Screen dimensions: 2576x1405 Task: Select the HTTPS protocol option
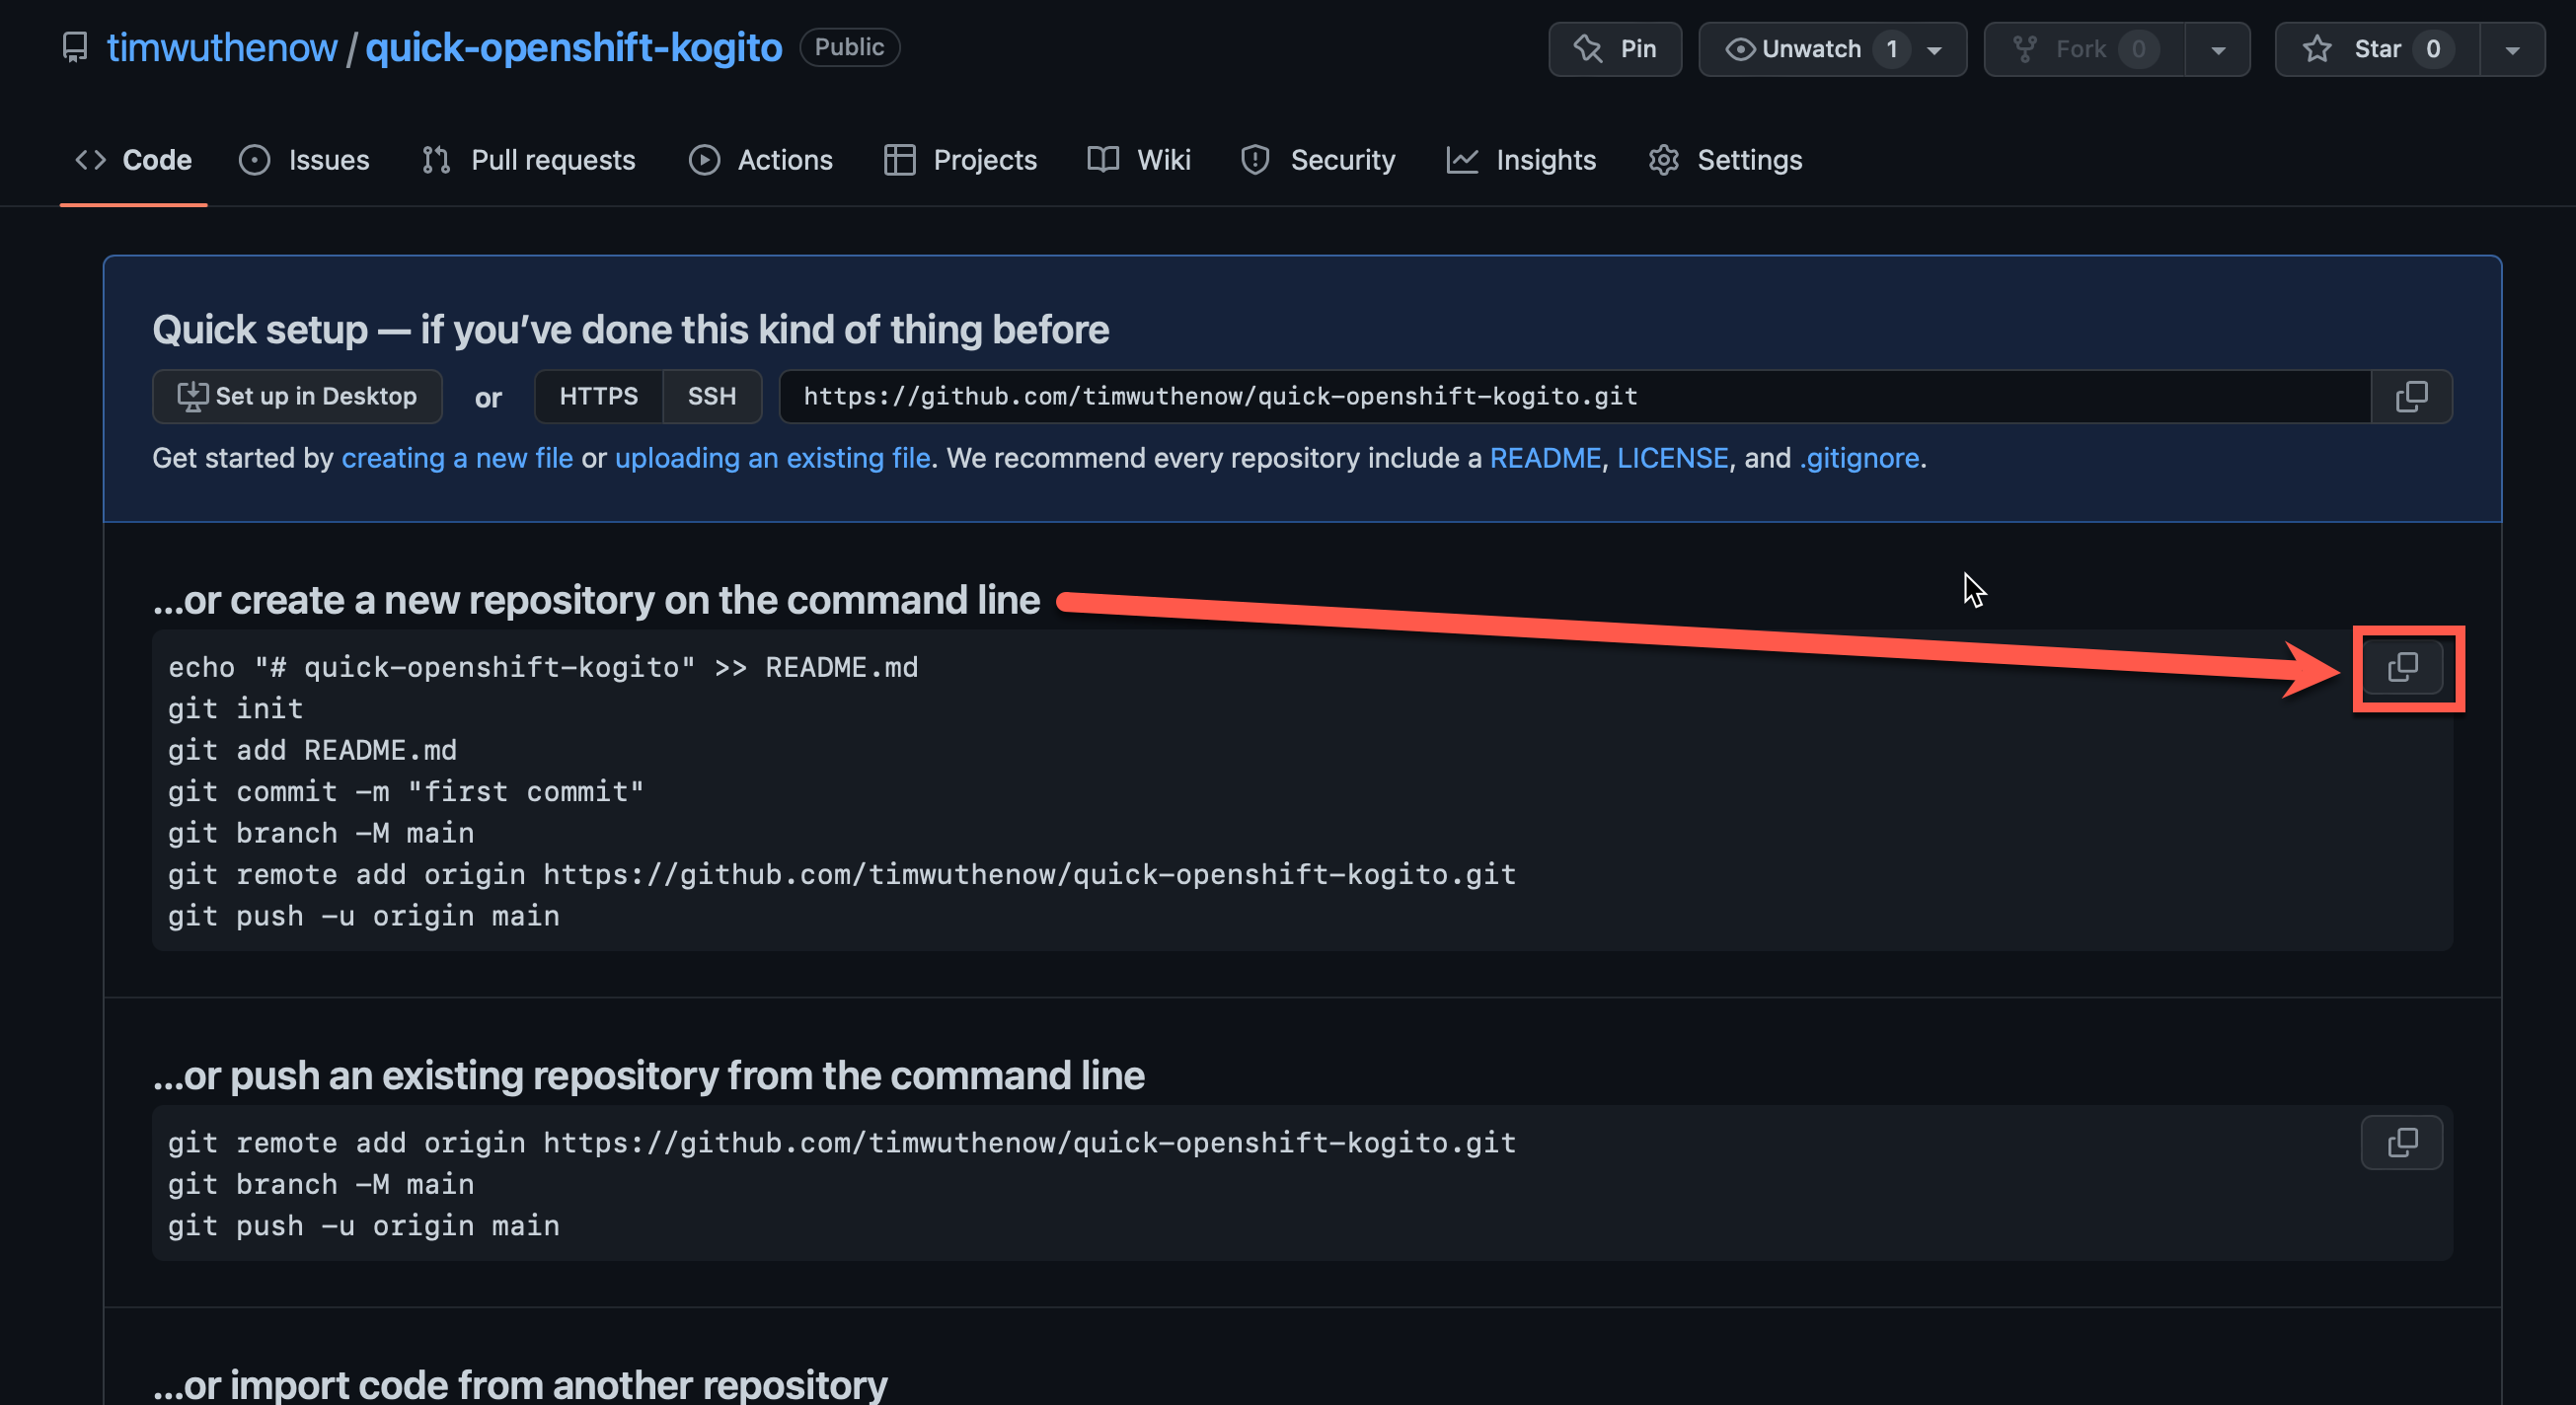pos(598,397)
